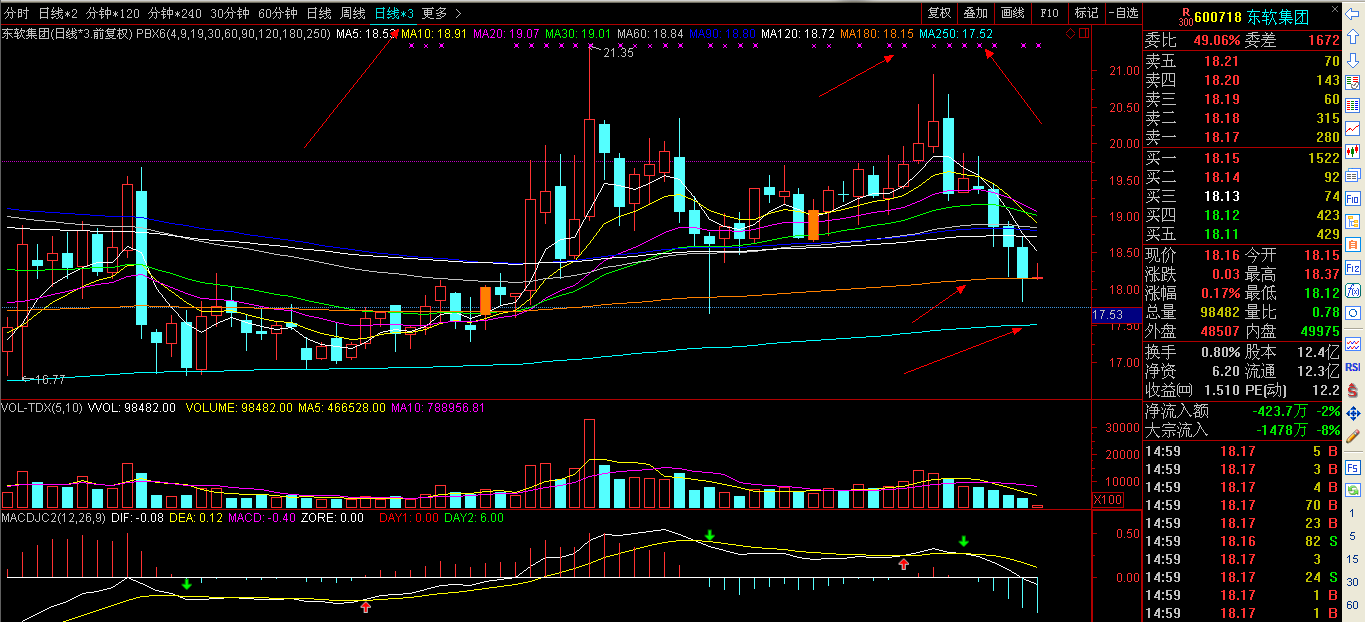Click buy-one price 18.15

coord(1221,158)
